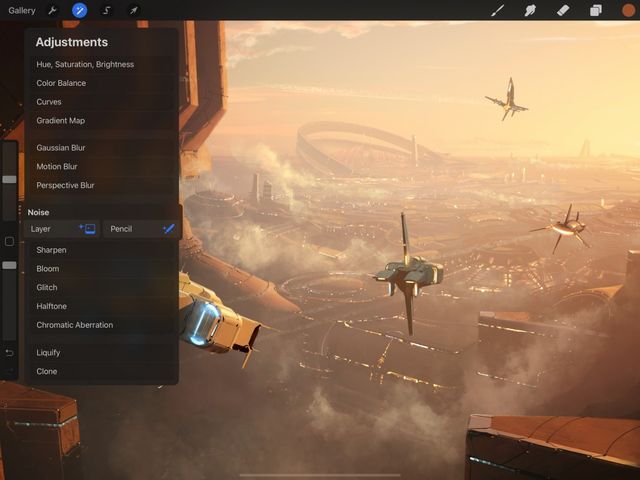Image resolution: width=640 pixels, height=480 pixels.
Task: Tap the undo arrow in sidebar
Action: coord(9,353)
